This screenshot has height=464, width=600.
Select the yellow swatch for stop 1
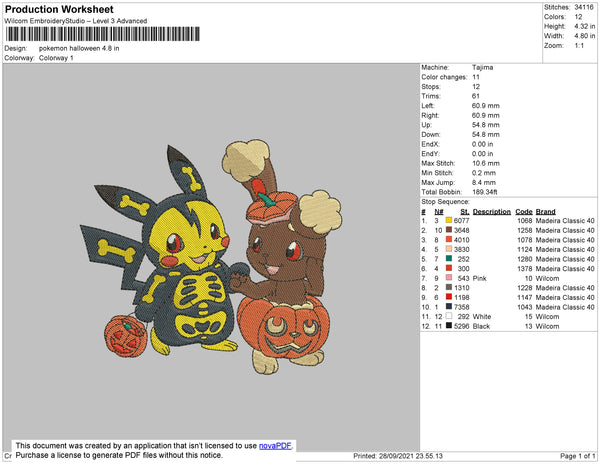pyautogui.click(x=449, y=220)
